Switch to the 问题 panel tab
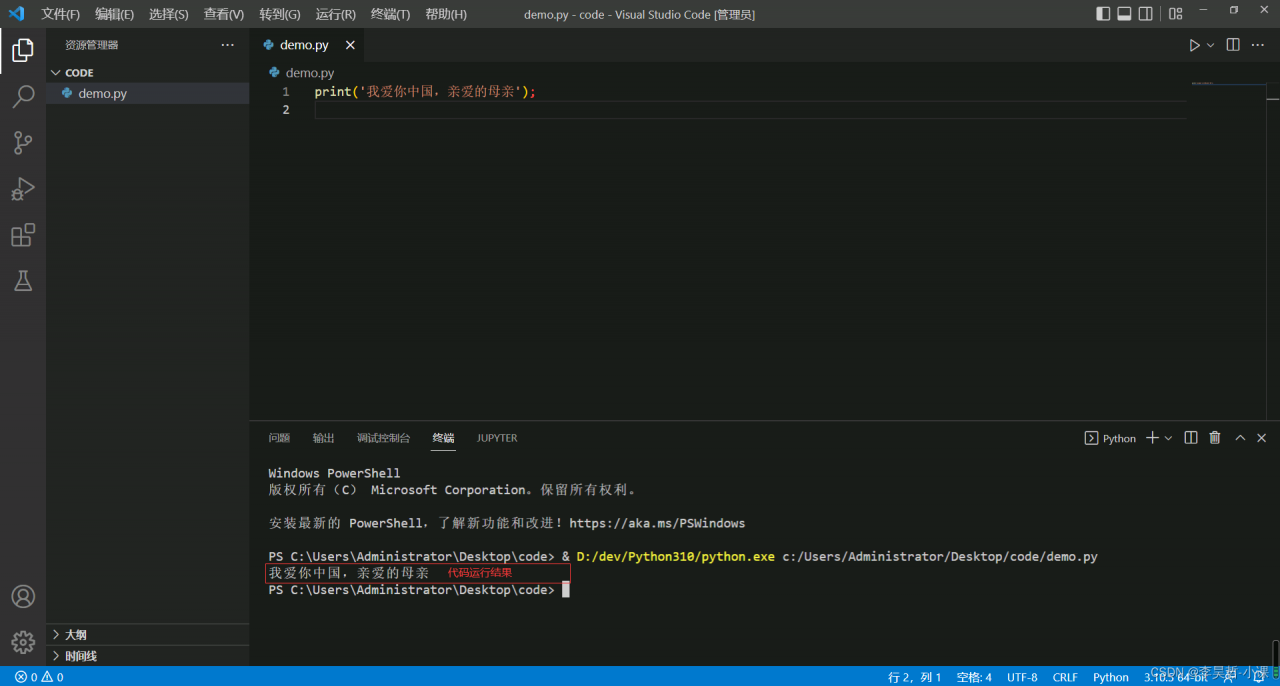1280x686 pixels. [x=279, y=438]
